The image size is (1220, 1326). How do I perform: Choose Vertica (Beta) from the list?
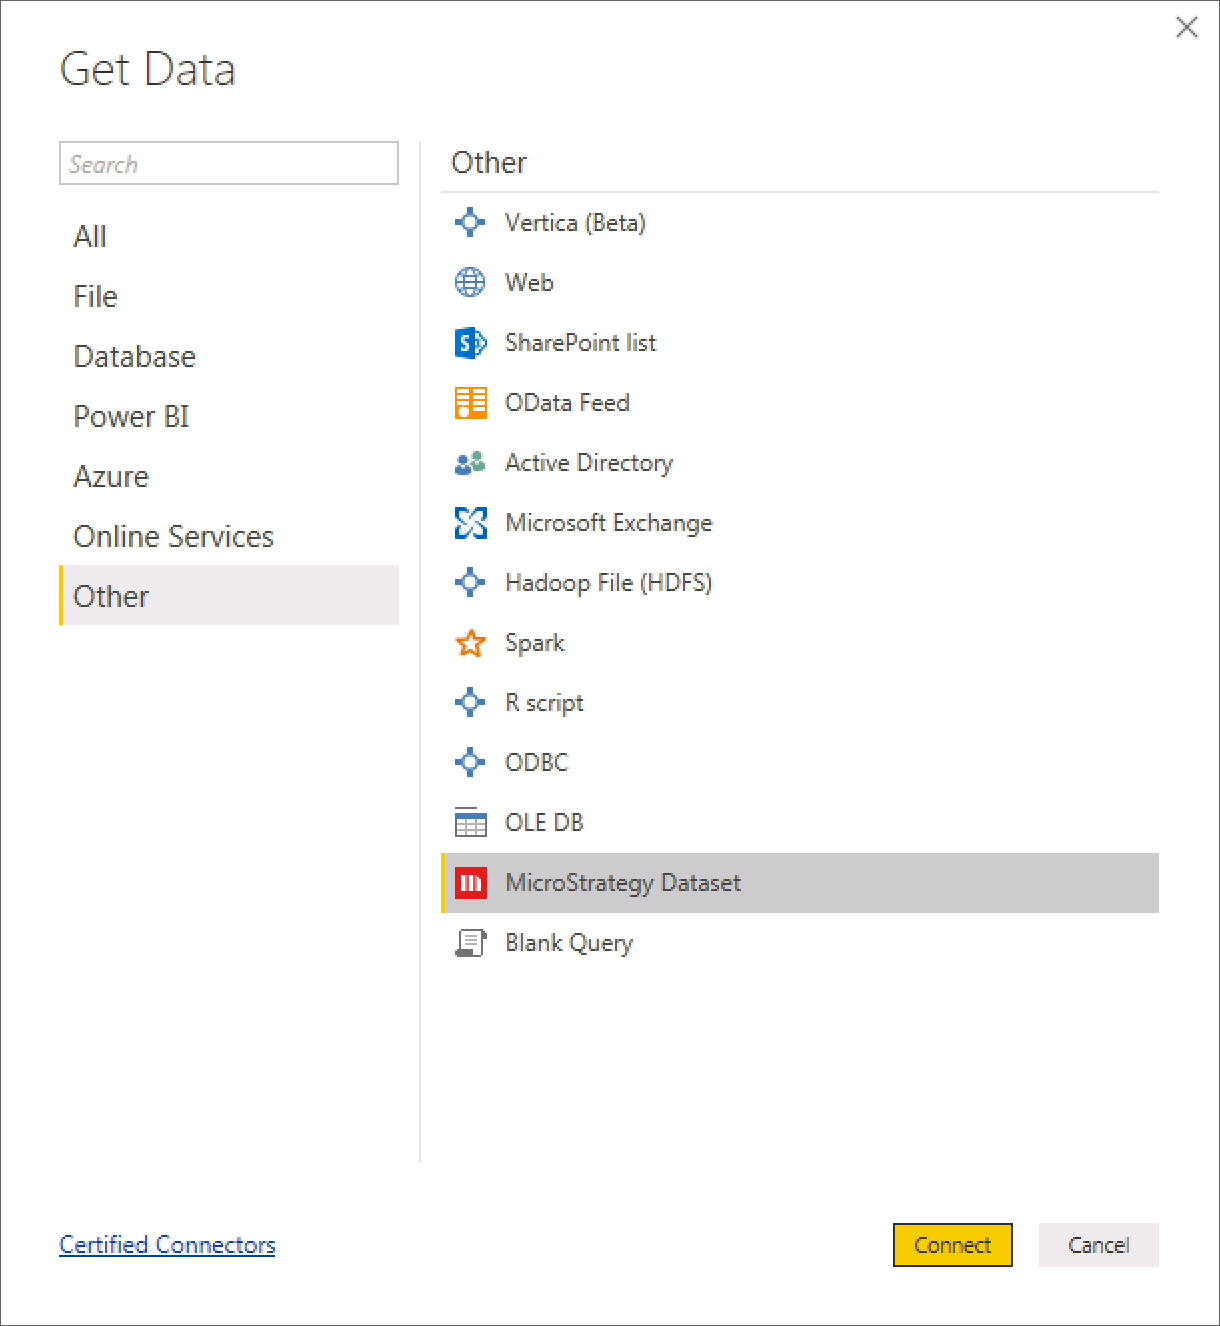575,223
